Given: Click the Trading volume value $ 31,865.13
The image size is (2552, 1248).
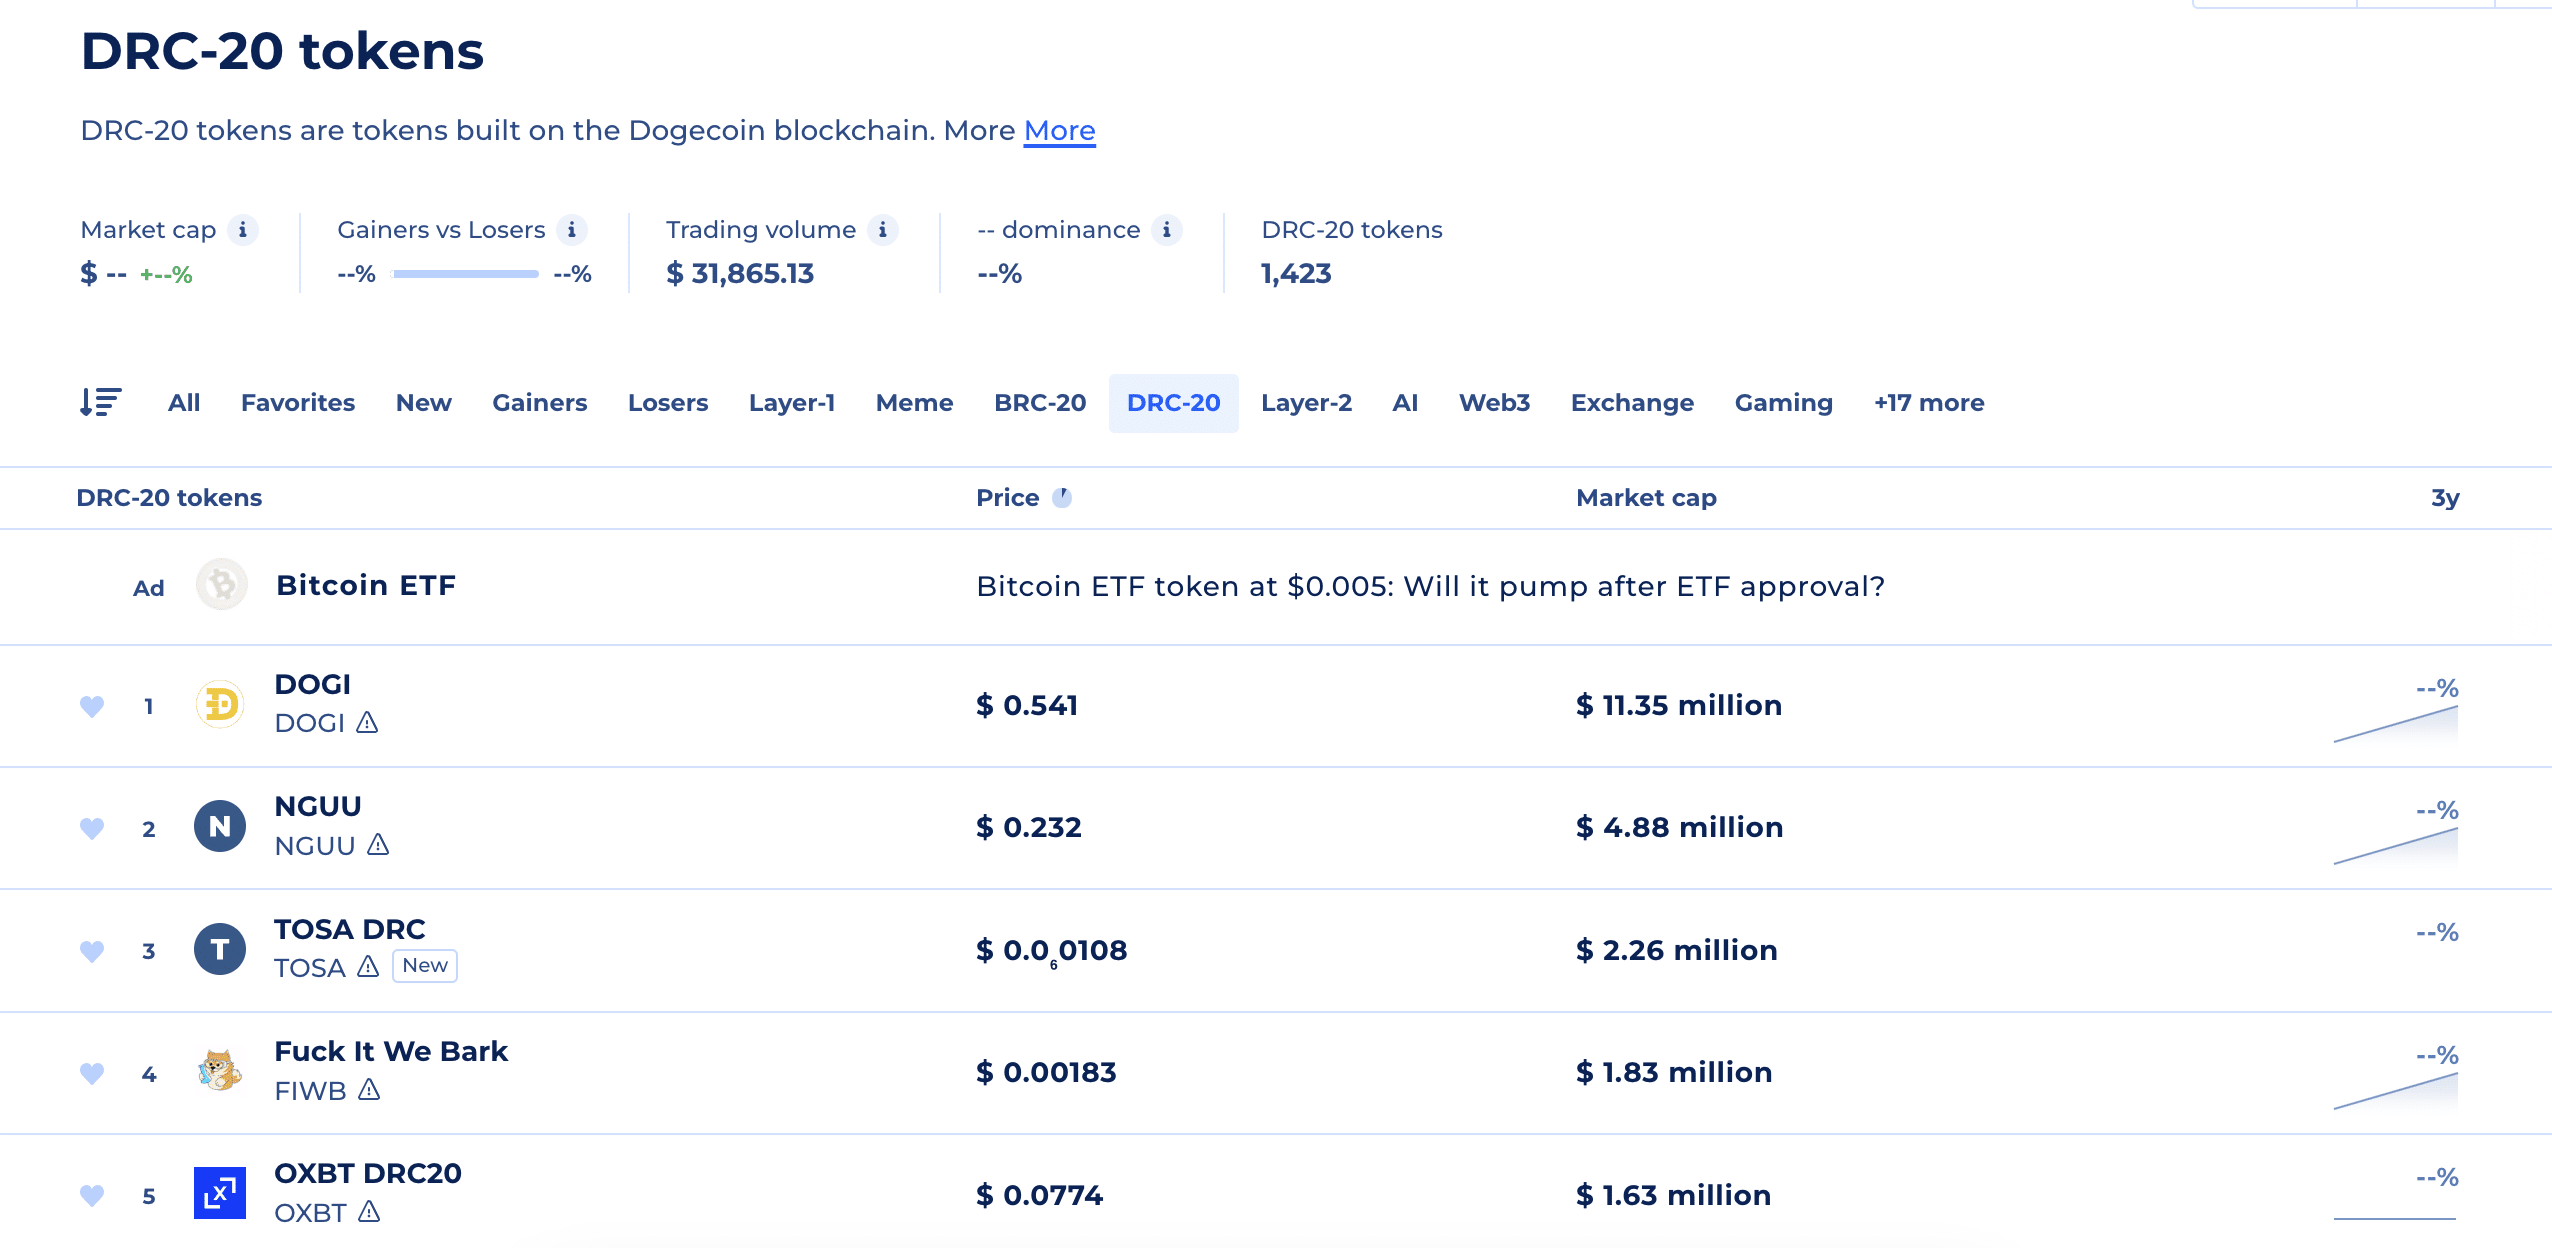Looking at the screenshot, I should 740,274.
